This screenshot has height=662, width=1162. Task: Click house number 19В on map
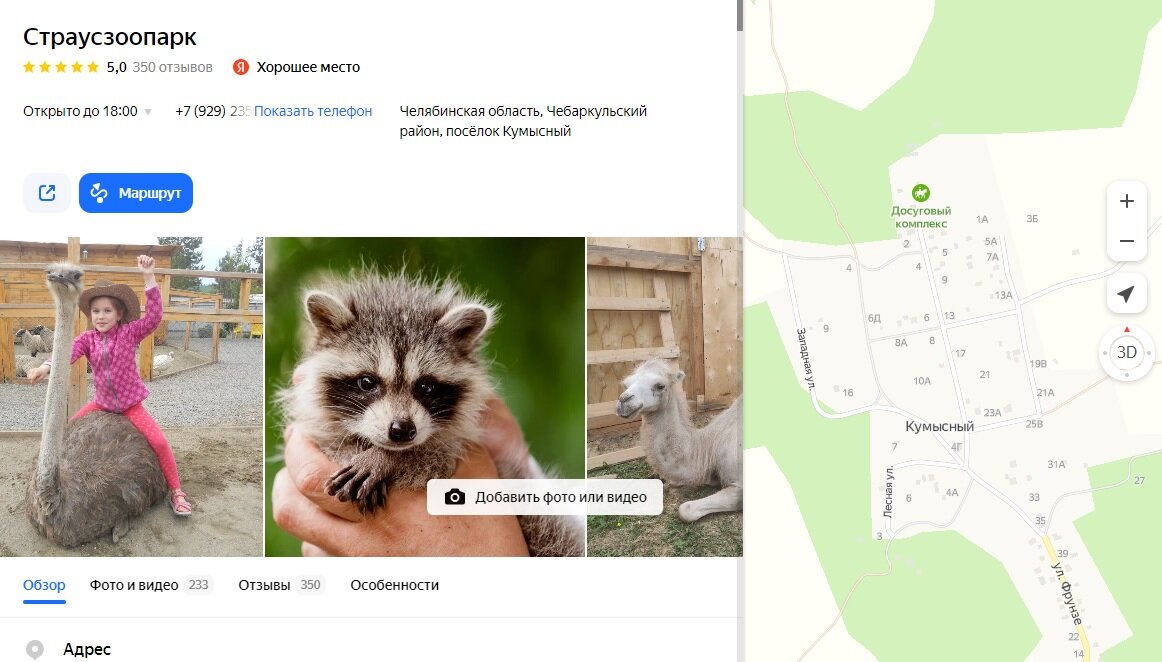(1038, 364)
